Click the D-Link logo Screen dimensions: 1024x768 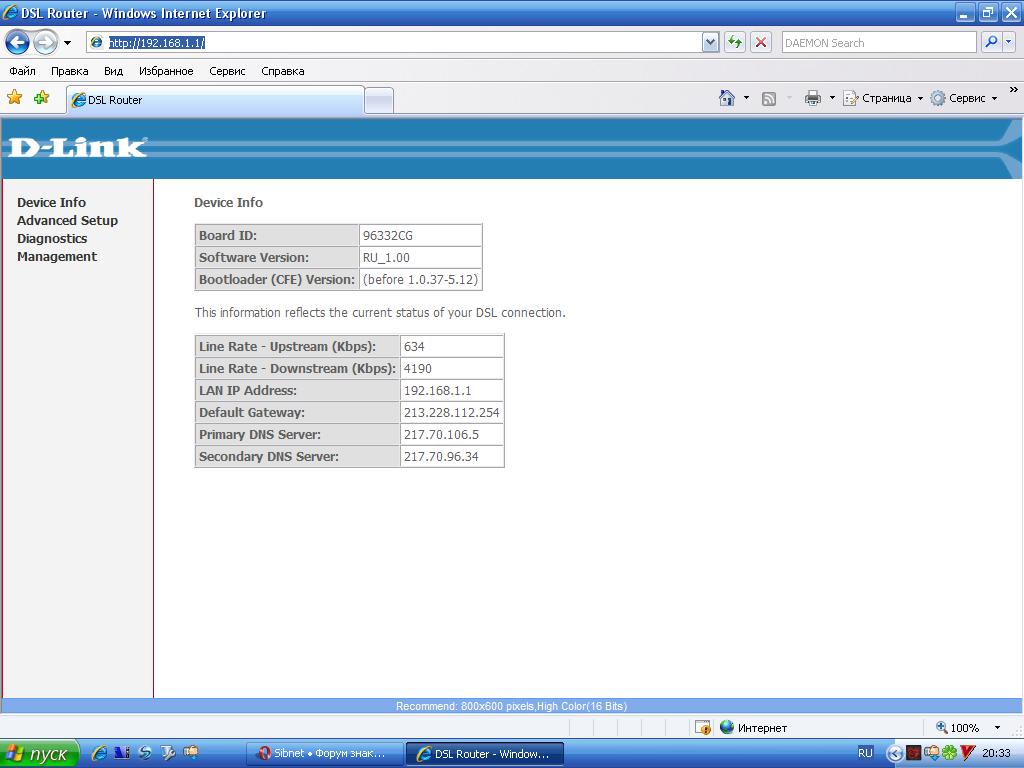click(x=77, y=148)
